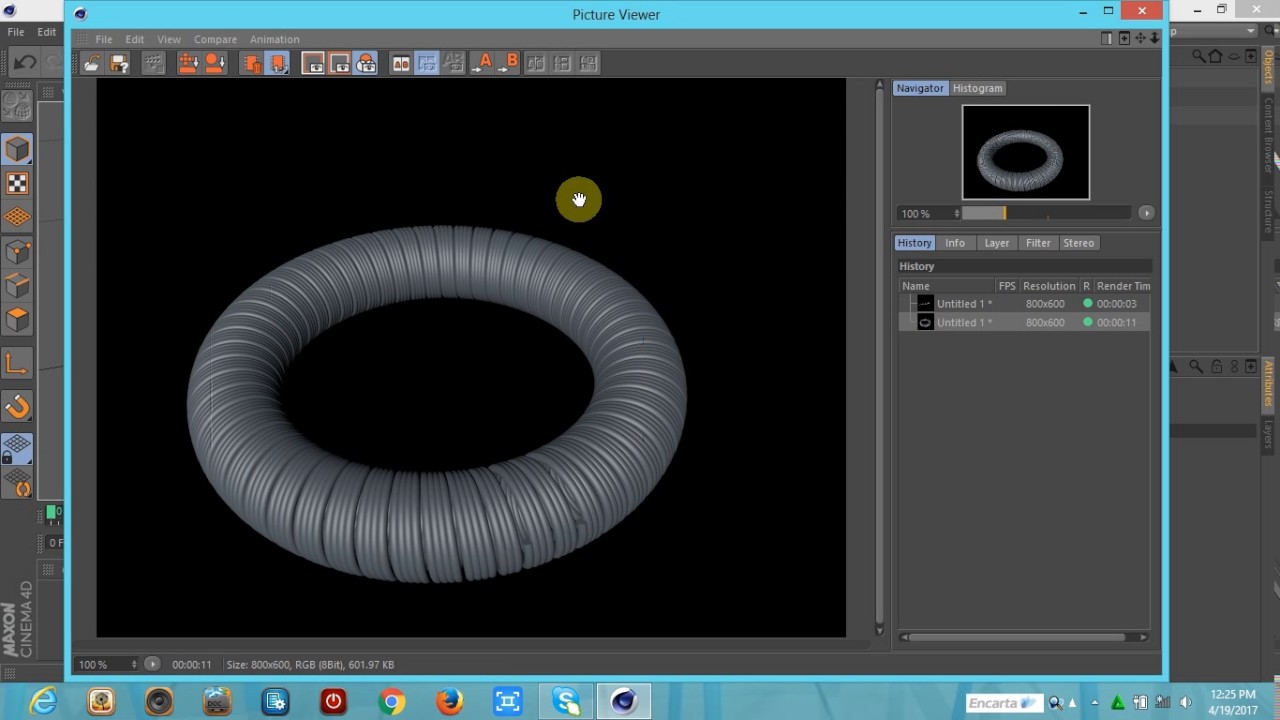Toggle the Locked Workplane icon
The height and width of the screenshot is (720, 1280).
pyautogui.click(x=17, y=449)
